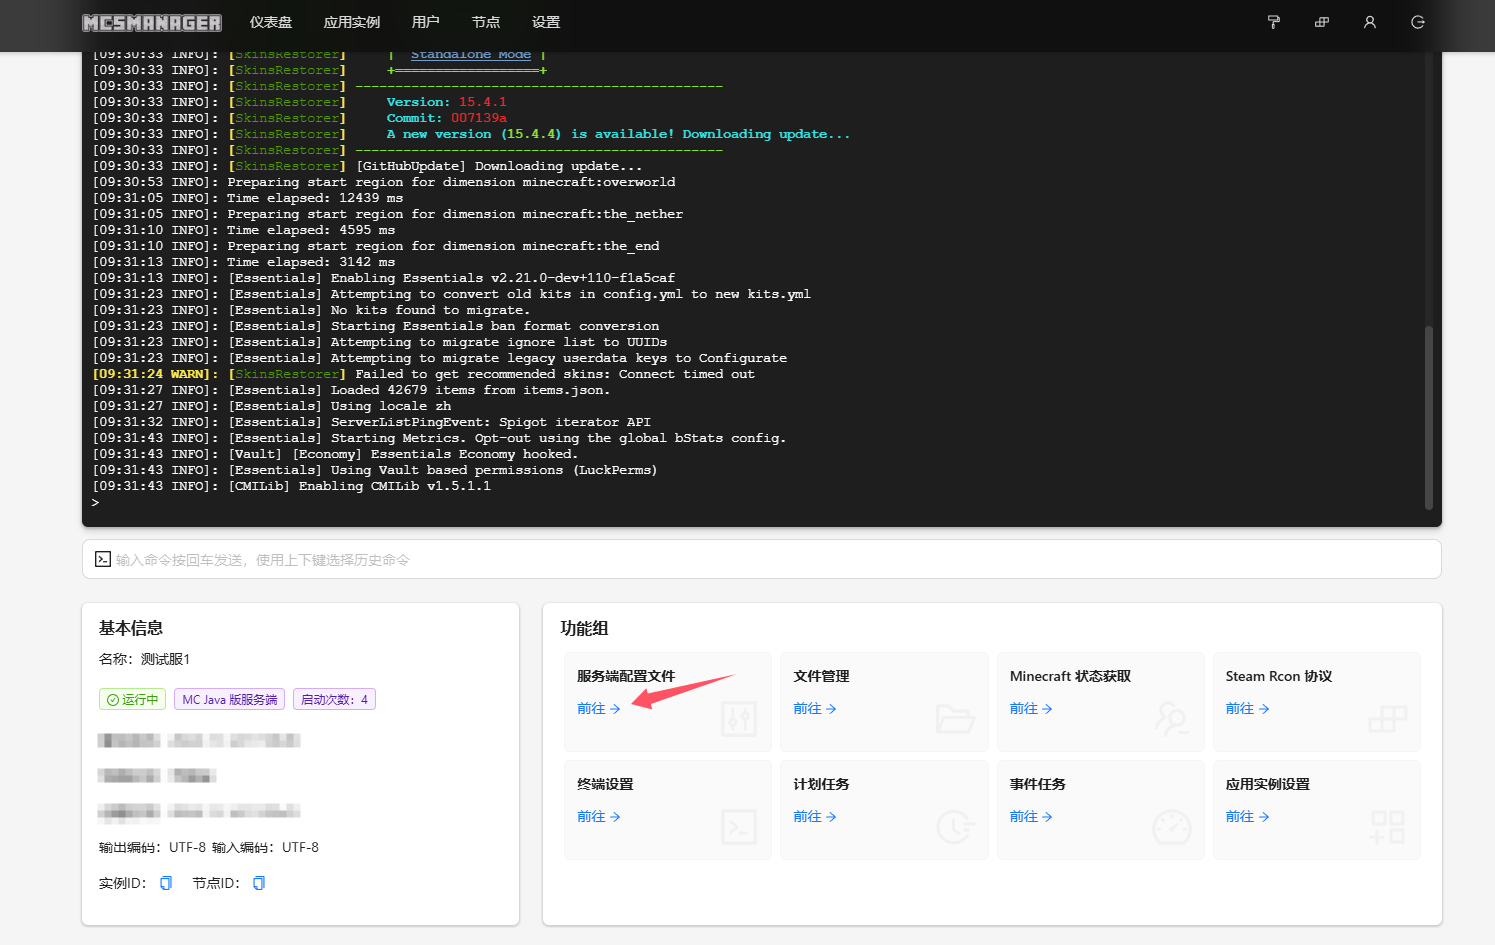The image size is (1495, 945).
Task: Click the MCSManager logo
Action: [x=152, y=22]
